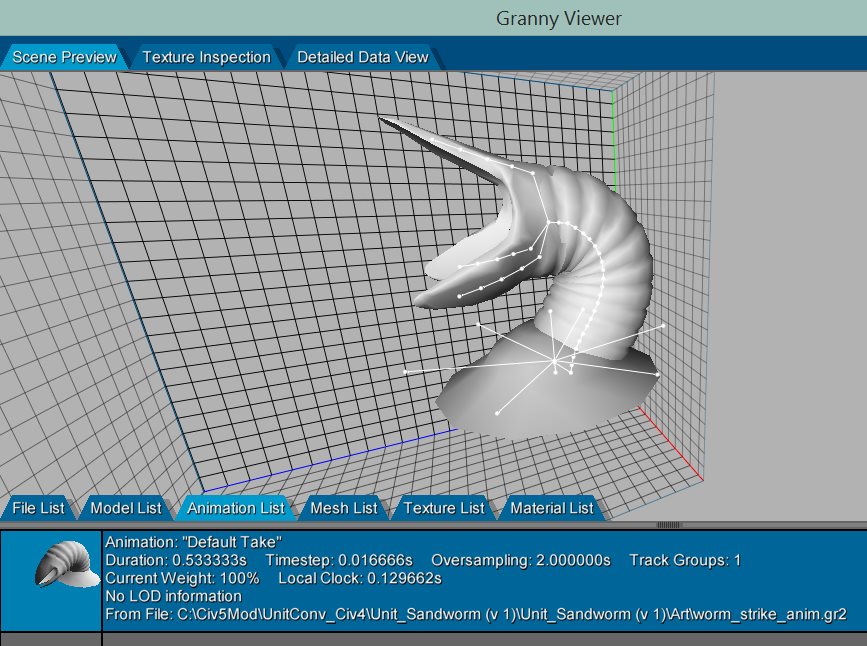This screenshot has height=646, width=867.
Task: Click the Granny Viewer window title
Action: 558,18
